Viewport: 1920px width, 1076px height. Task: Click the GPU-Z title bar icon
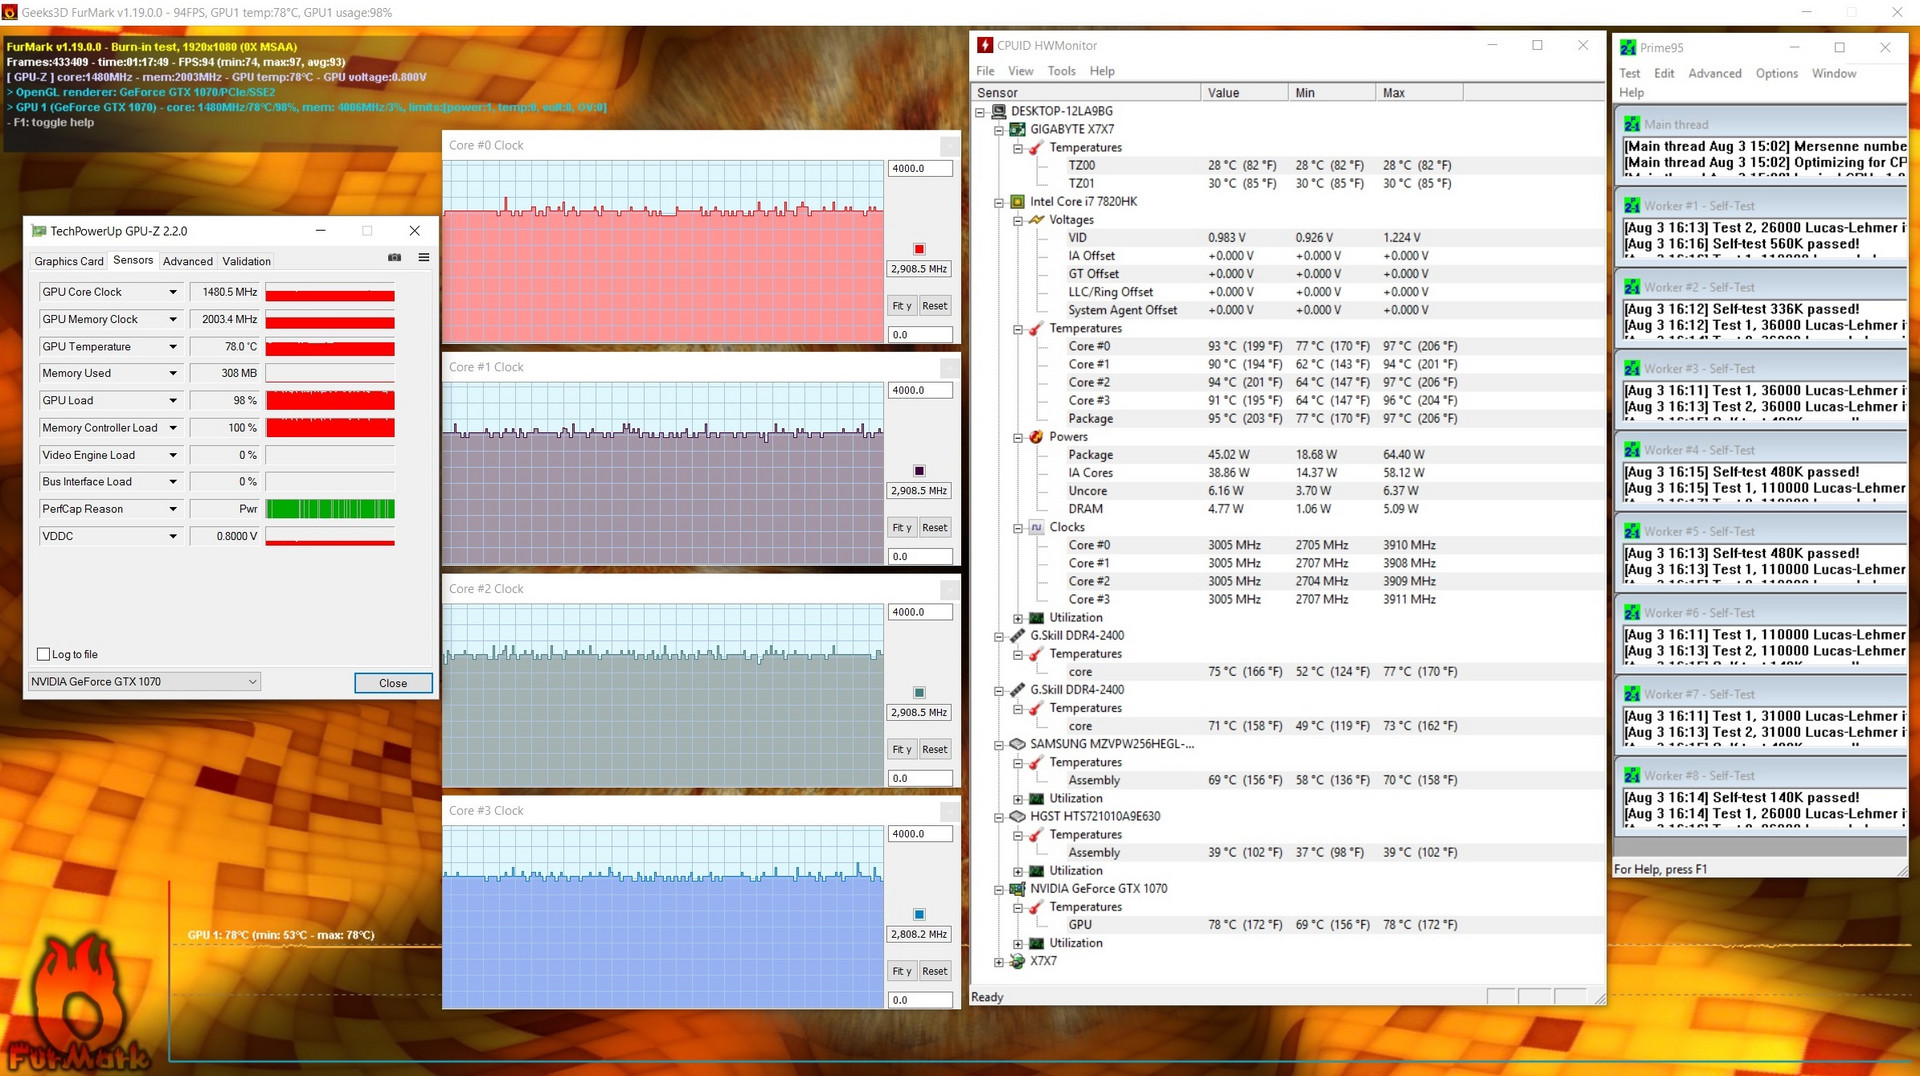(39, 231)
